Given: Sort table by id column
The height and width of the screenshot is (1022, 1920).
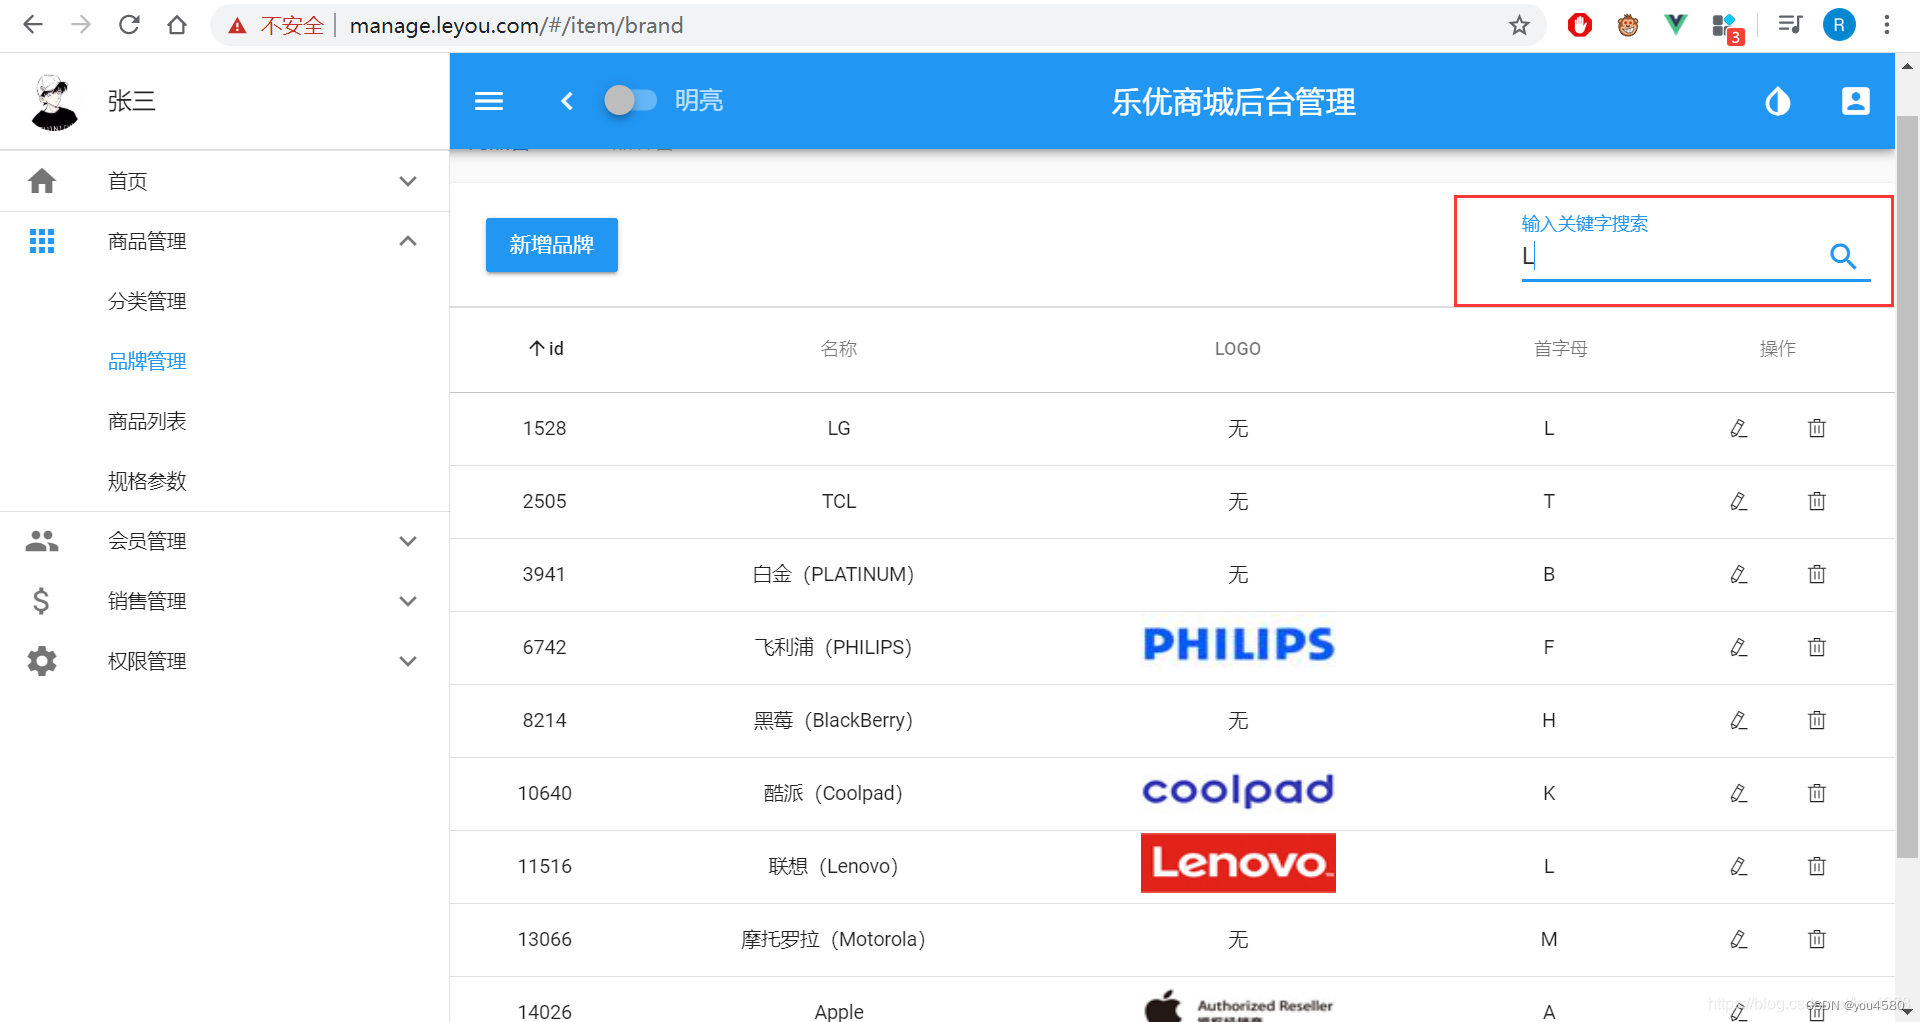Looking at the screenshot, I should point(546,348).
